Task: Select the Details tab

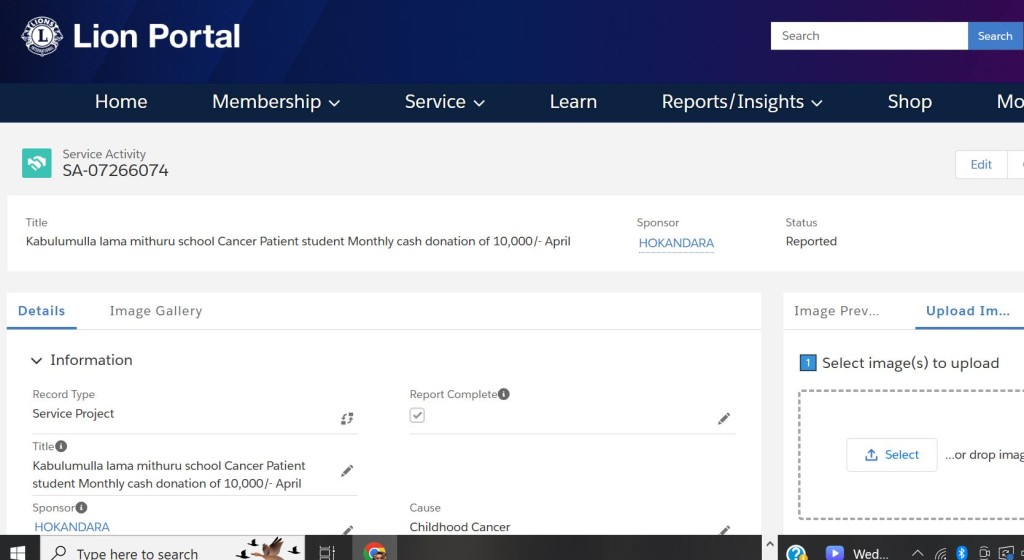Action: pos(41,311)
